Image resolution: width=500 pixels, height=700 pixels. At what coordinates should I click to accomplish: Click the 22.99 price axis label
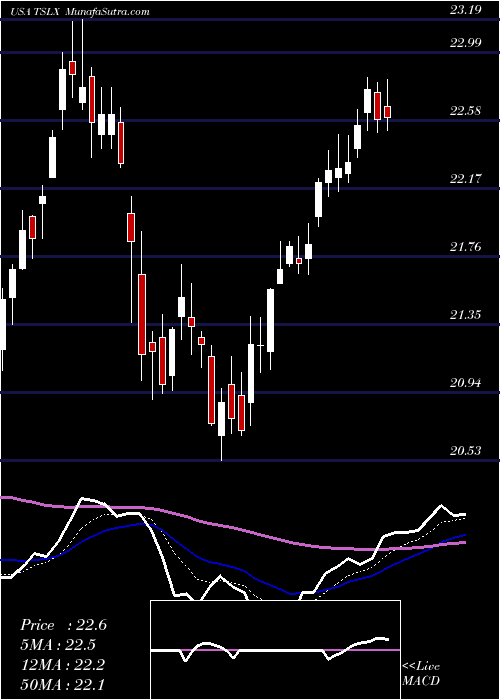point(466,43)
